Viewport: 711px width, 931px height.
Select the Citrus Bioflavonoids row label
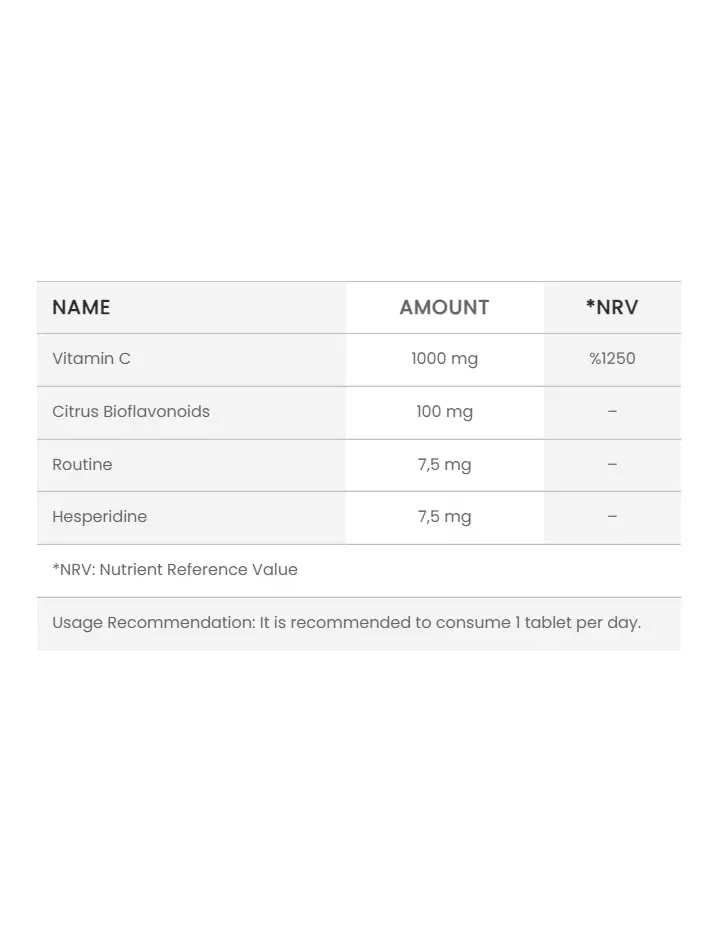pos(131,411)
